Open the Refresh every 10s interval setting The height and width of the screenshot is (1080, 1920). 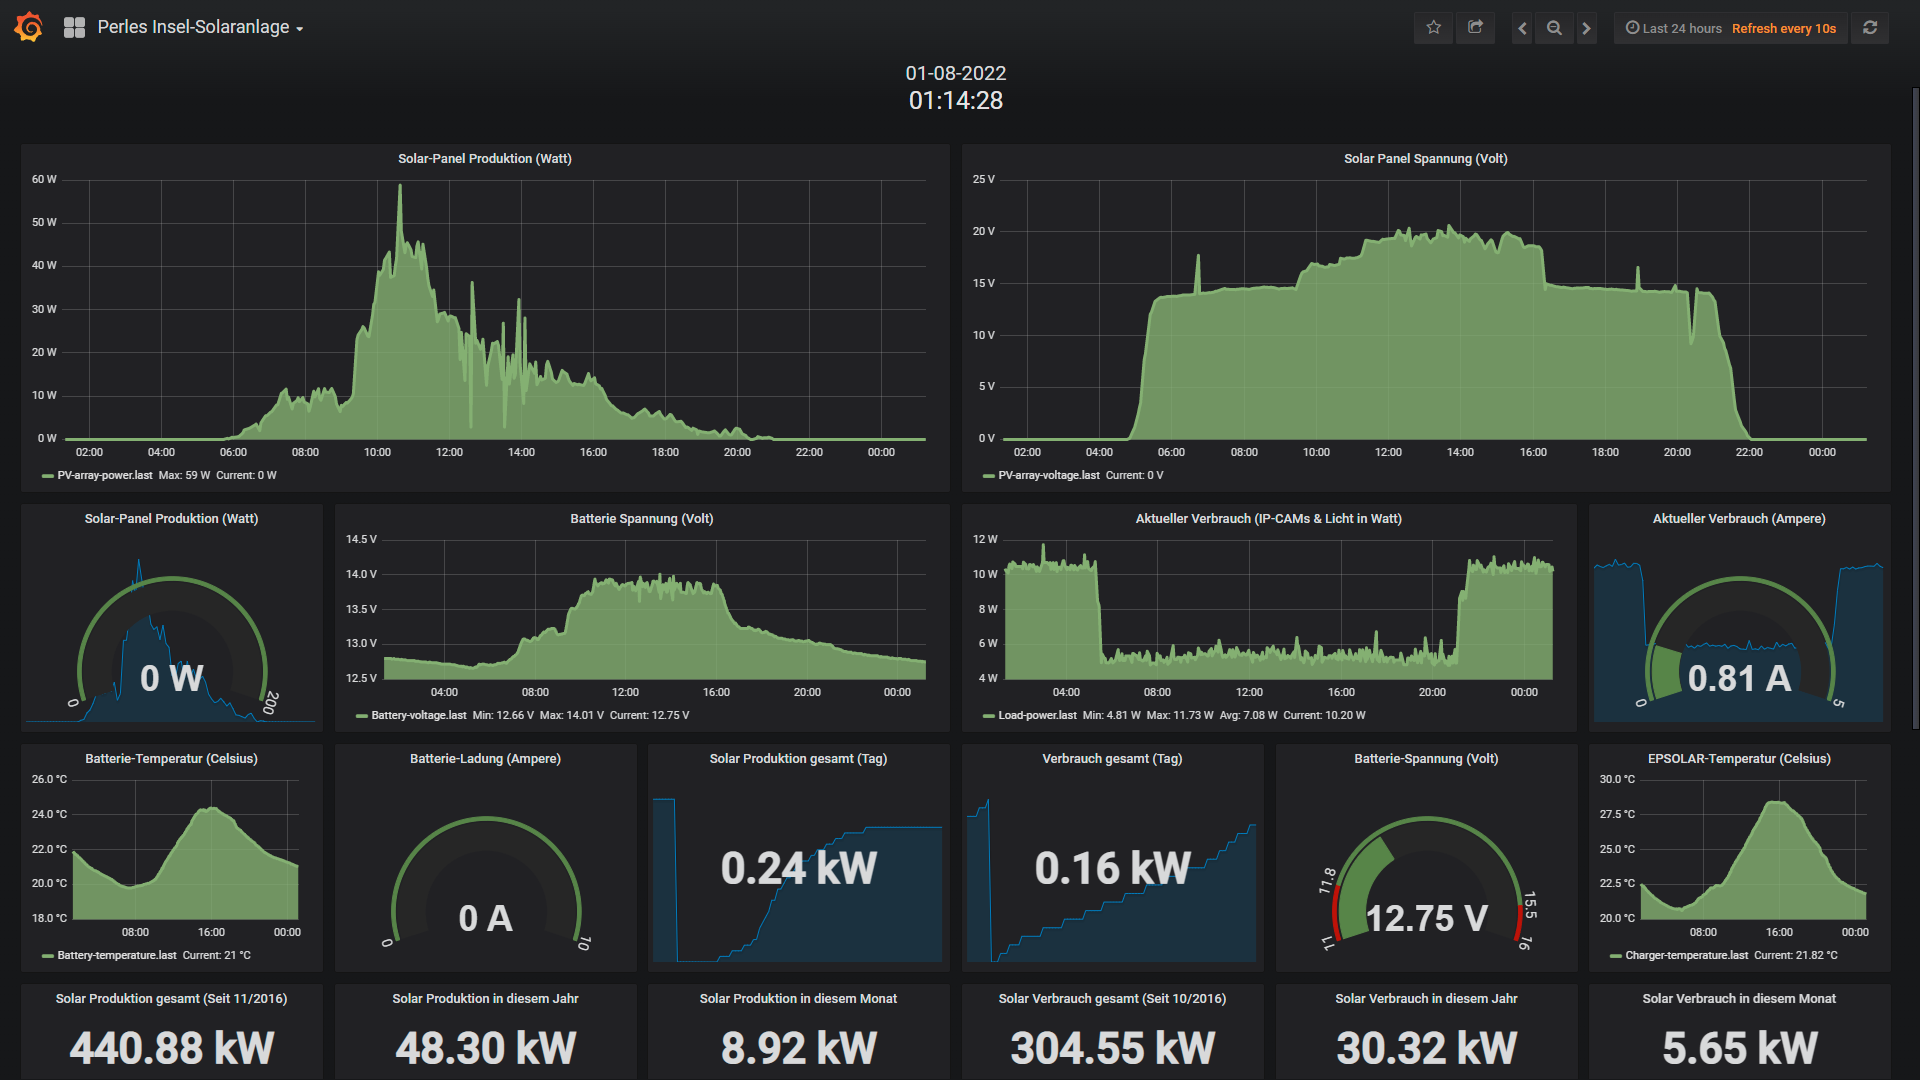1783,28
